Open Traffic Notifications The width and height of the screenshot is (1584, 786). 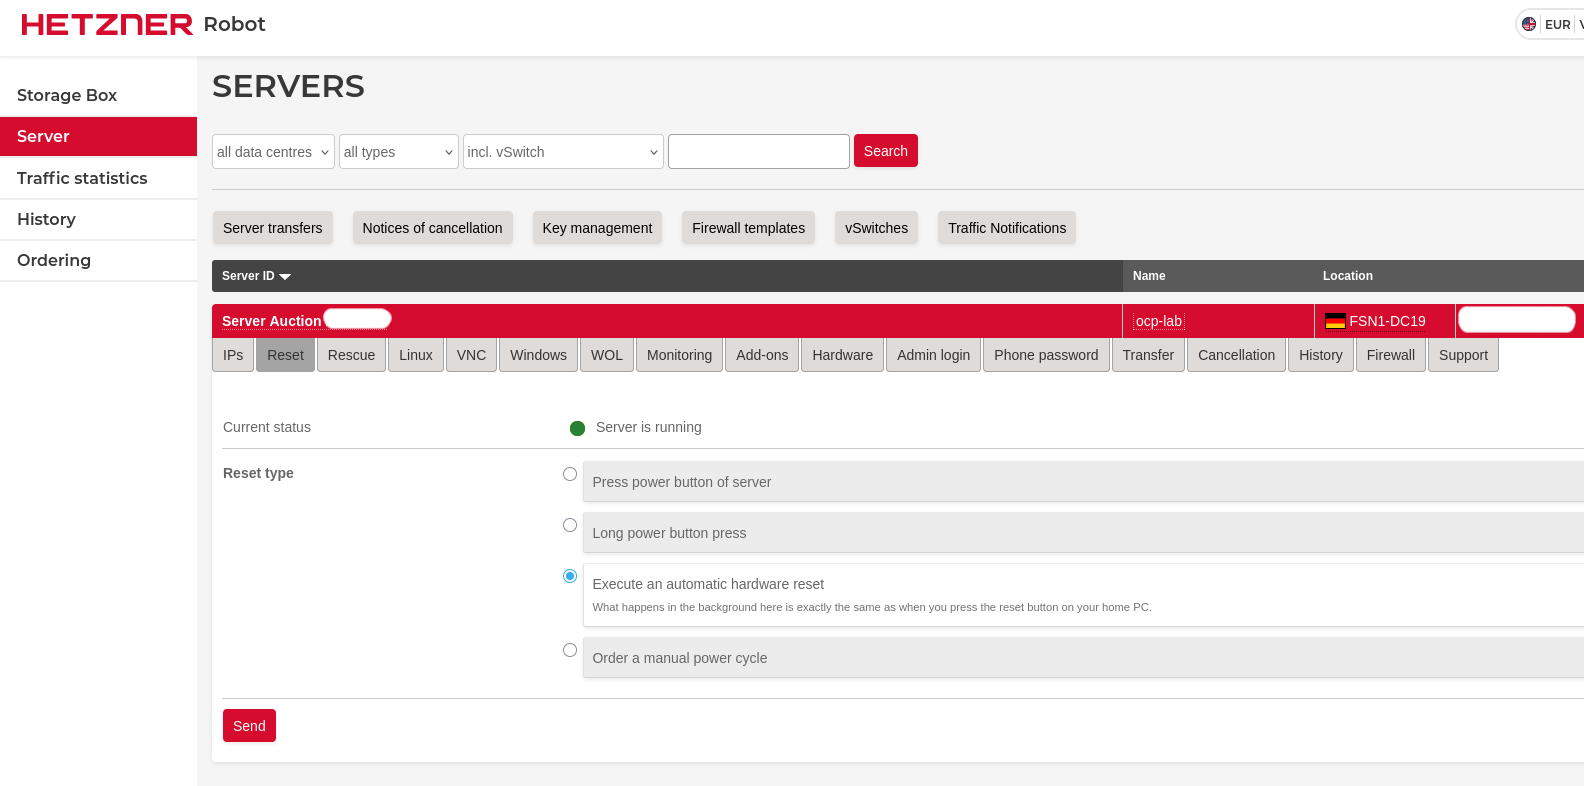coord(1007,228)
